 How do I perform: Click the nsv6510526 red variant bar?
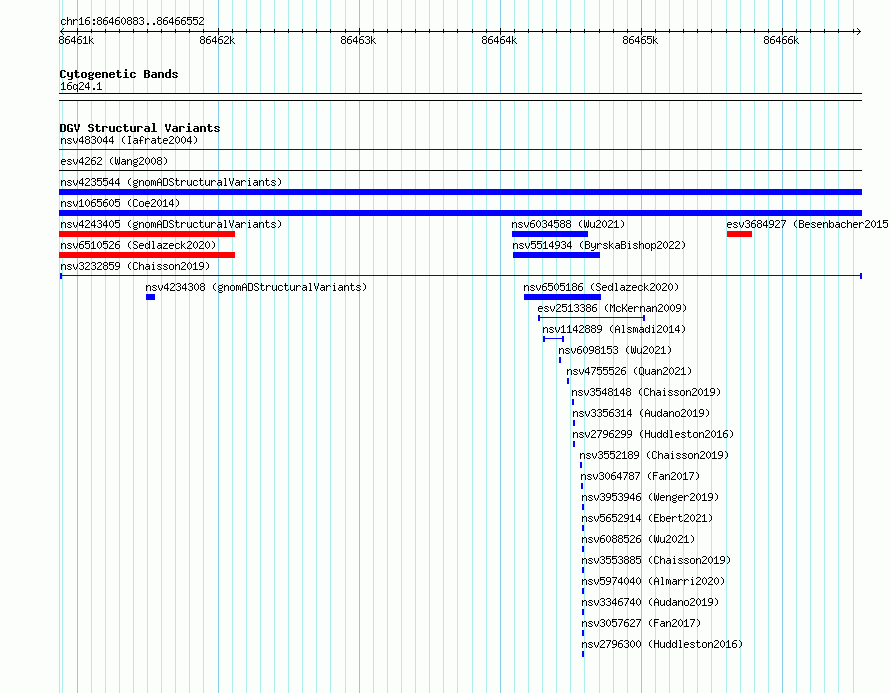(147, 255)
